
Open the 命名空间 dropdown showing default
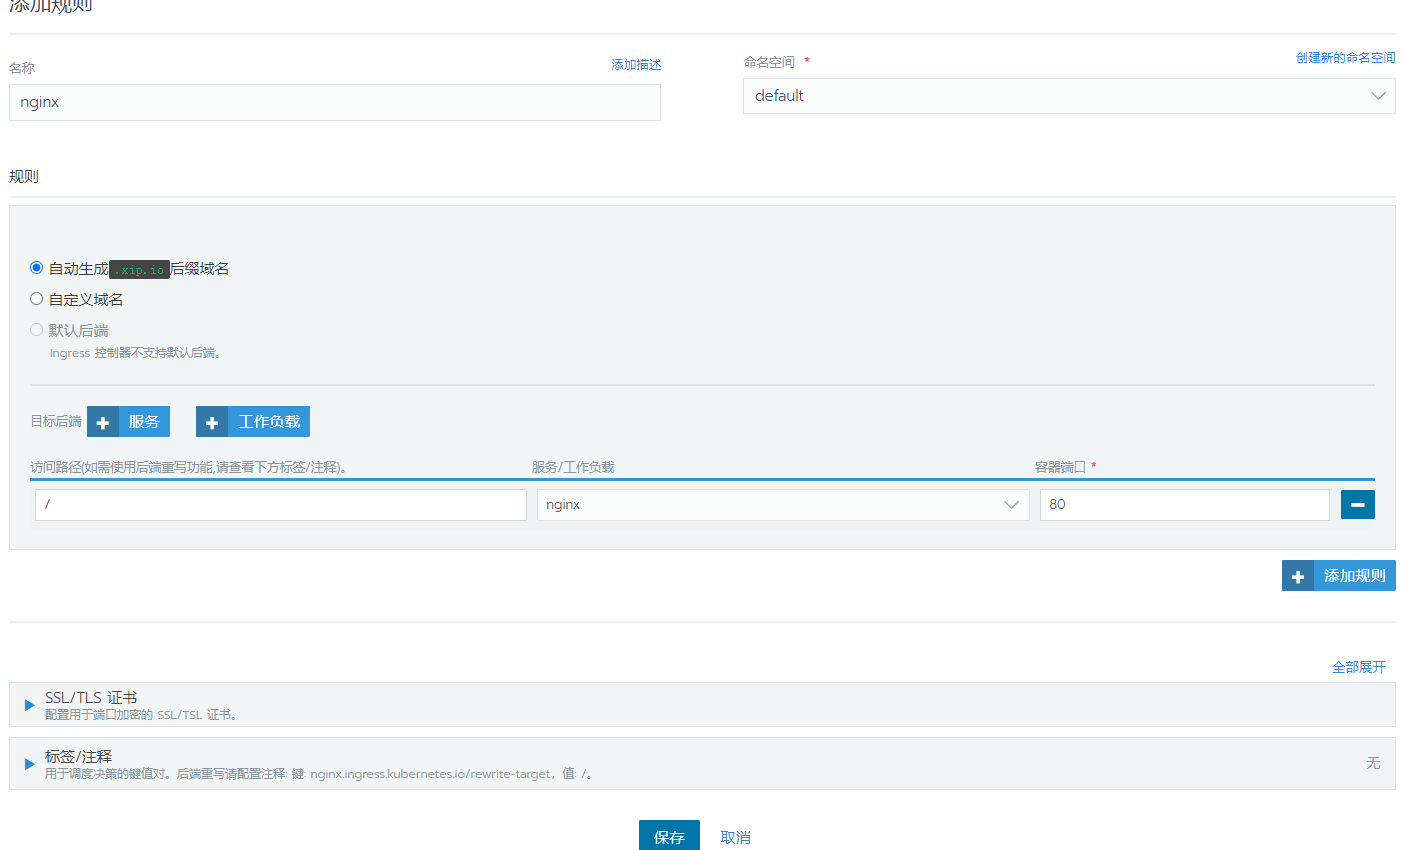[1069, 96]
